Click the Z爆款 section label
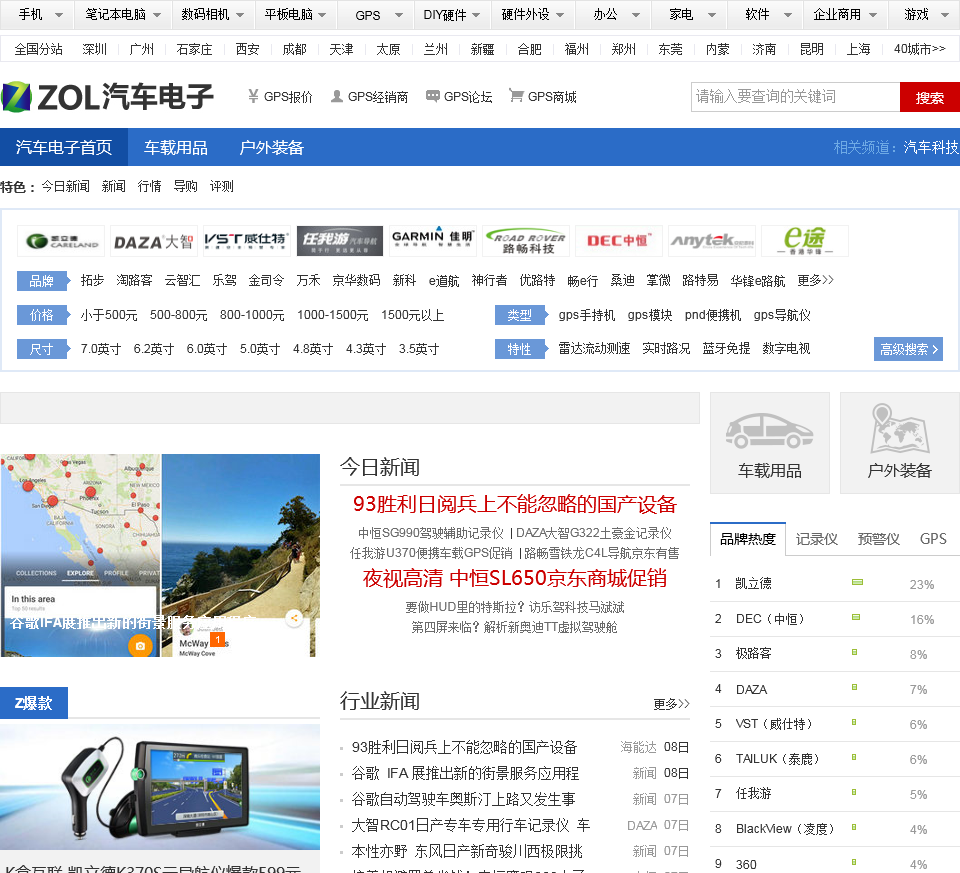 click(x=34, y=703)
